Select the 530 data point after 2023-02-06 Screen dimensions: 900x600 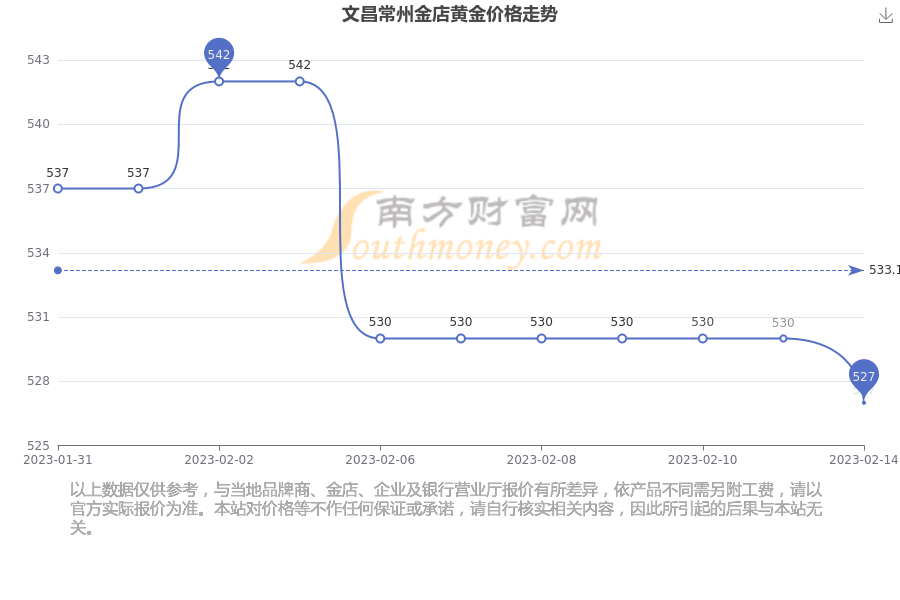(461, 339)
